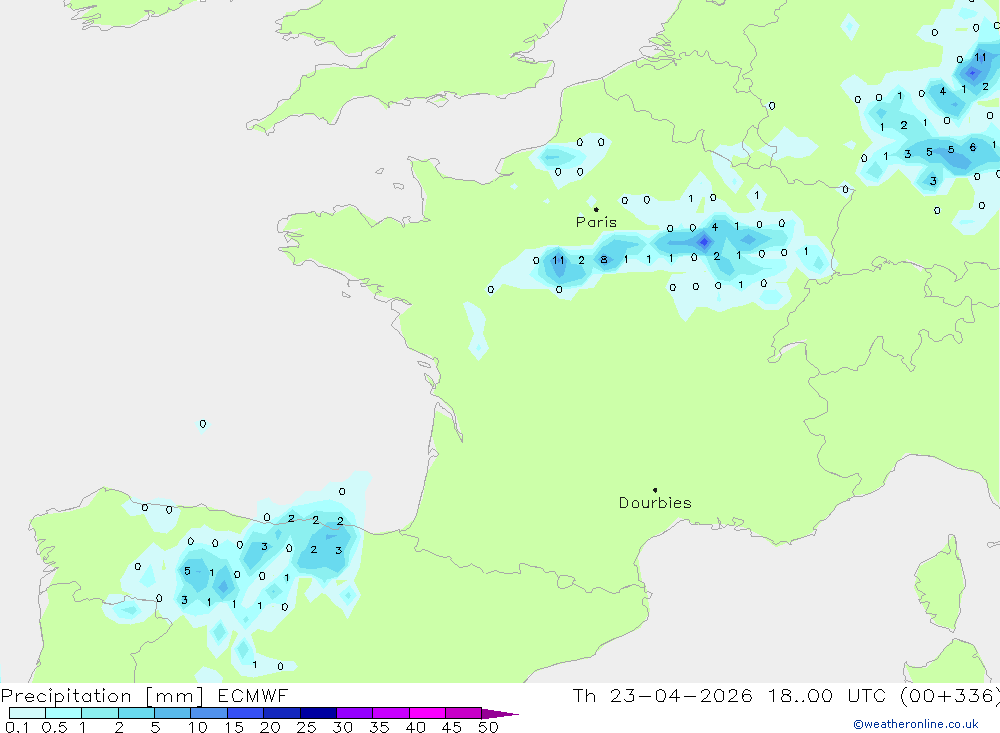Pick the 15–20 mm legend swatch
The image size is (1000, 733).
click(246, 713)
